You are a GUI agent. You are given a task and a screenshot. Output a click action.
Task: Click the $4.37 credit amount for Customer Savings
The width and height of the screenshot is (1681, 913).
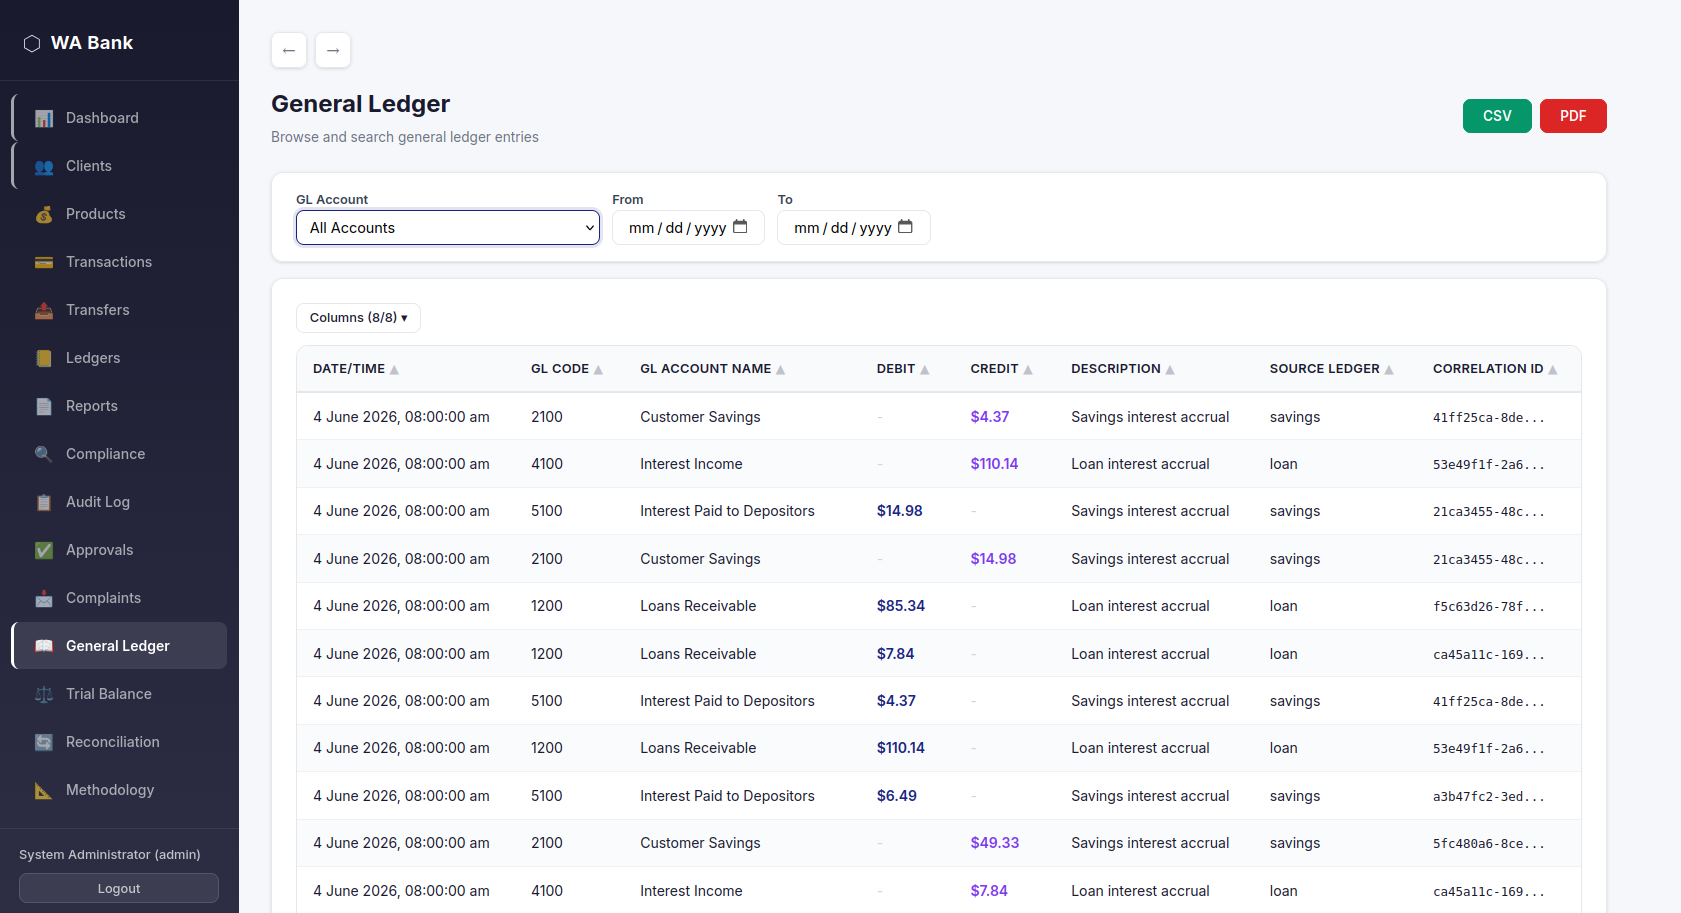tap(990, 417)
